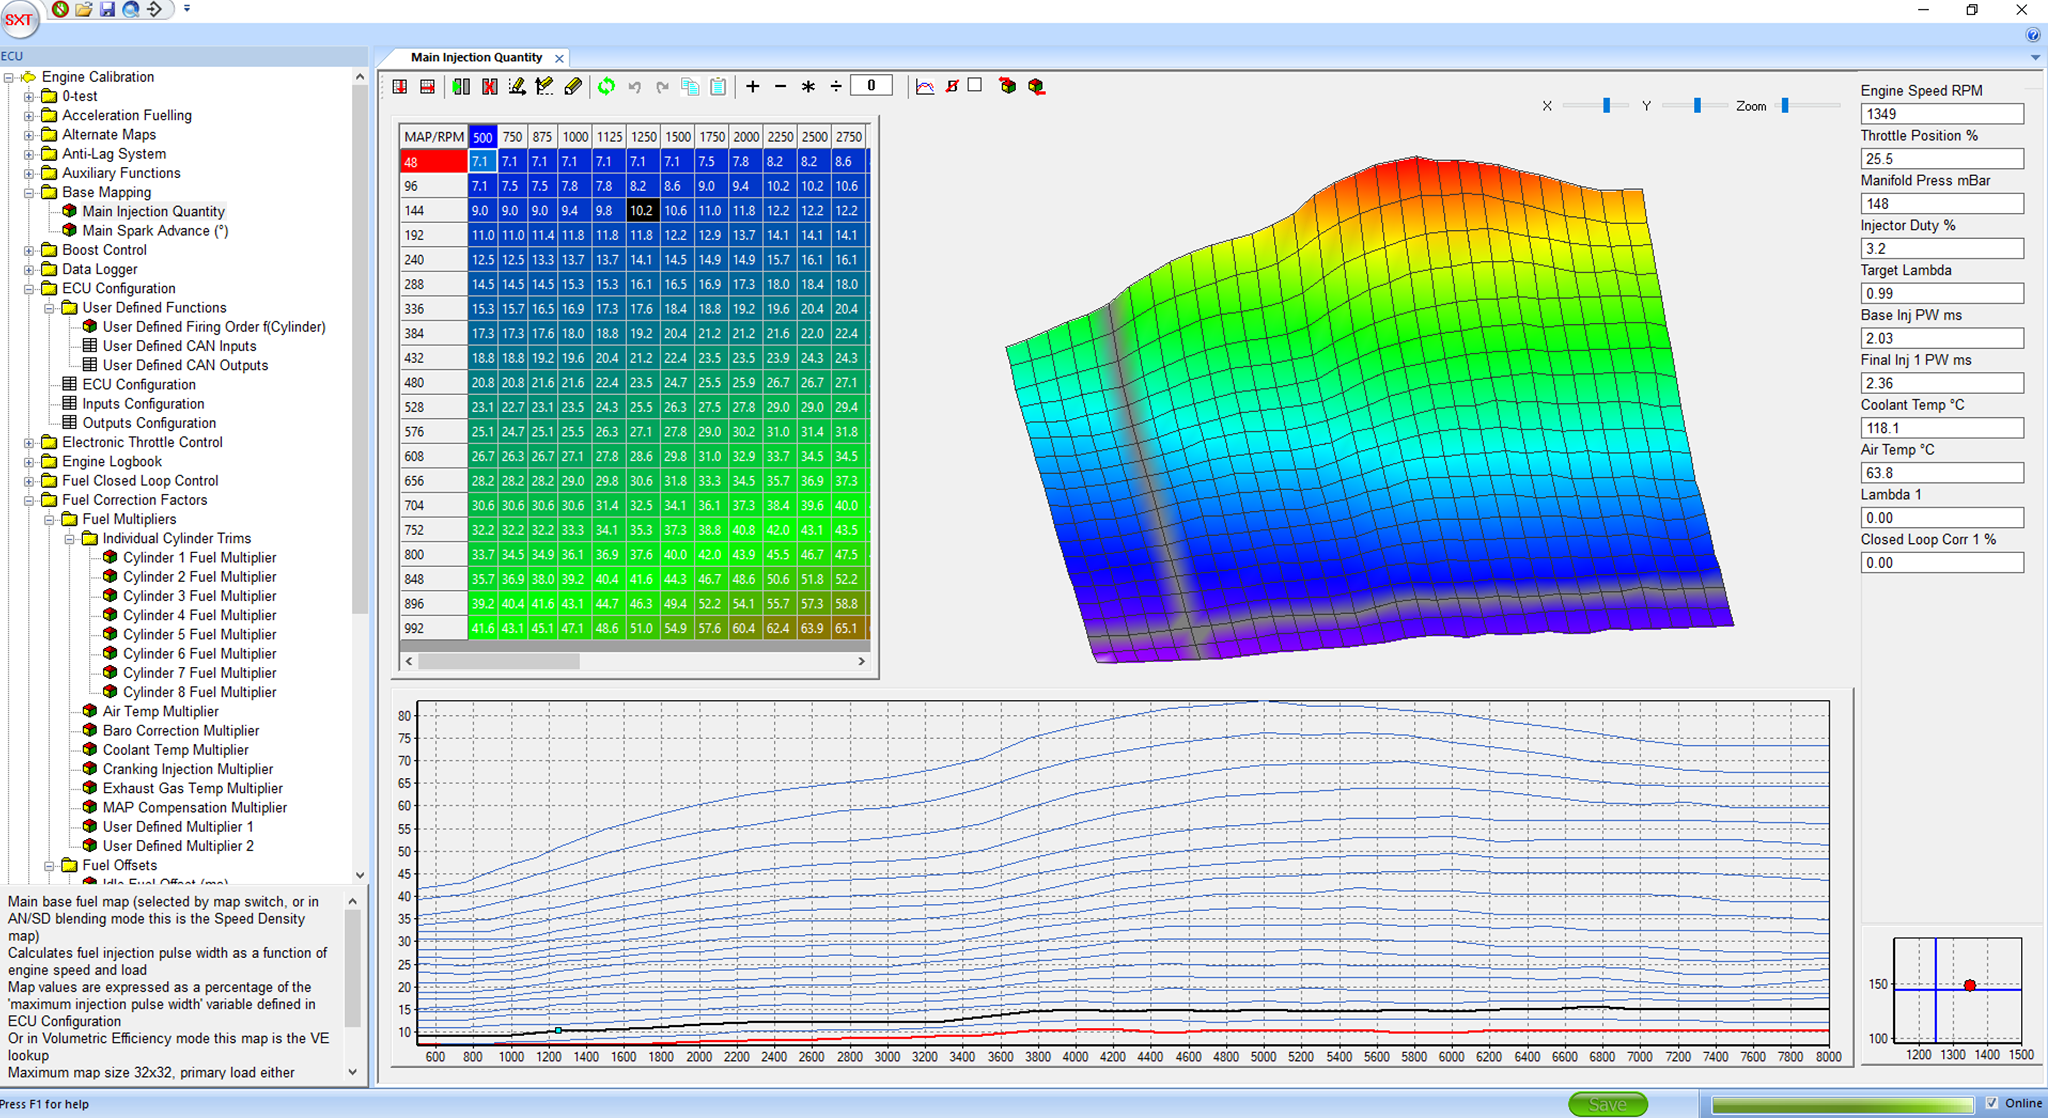This screenshot has height=1118, width=2048.
Task: Click the green Save button
Action: coord(1608,1104)
